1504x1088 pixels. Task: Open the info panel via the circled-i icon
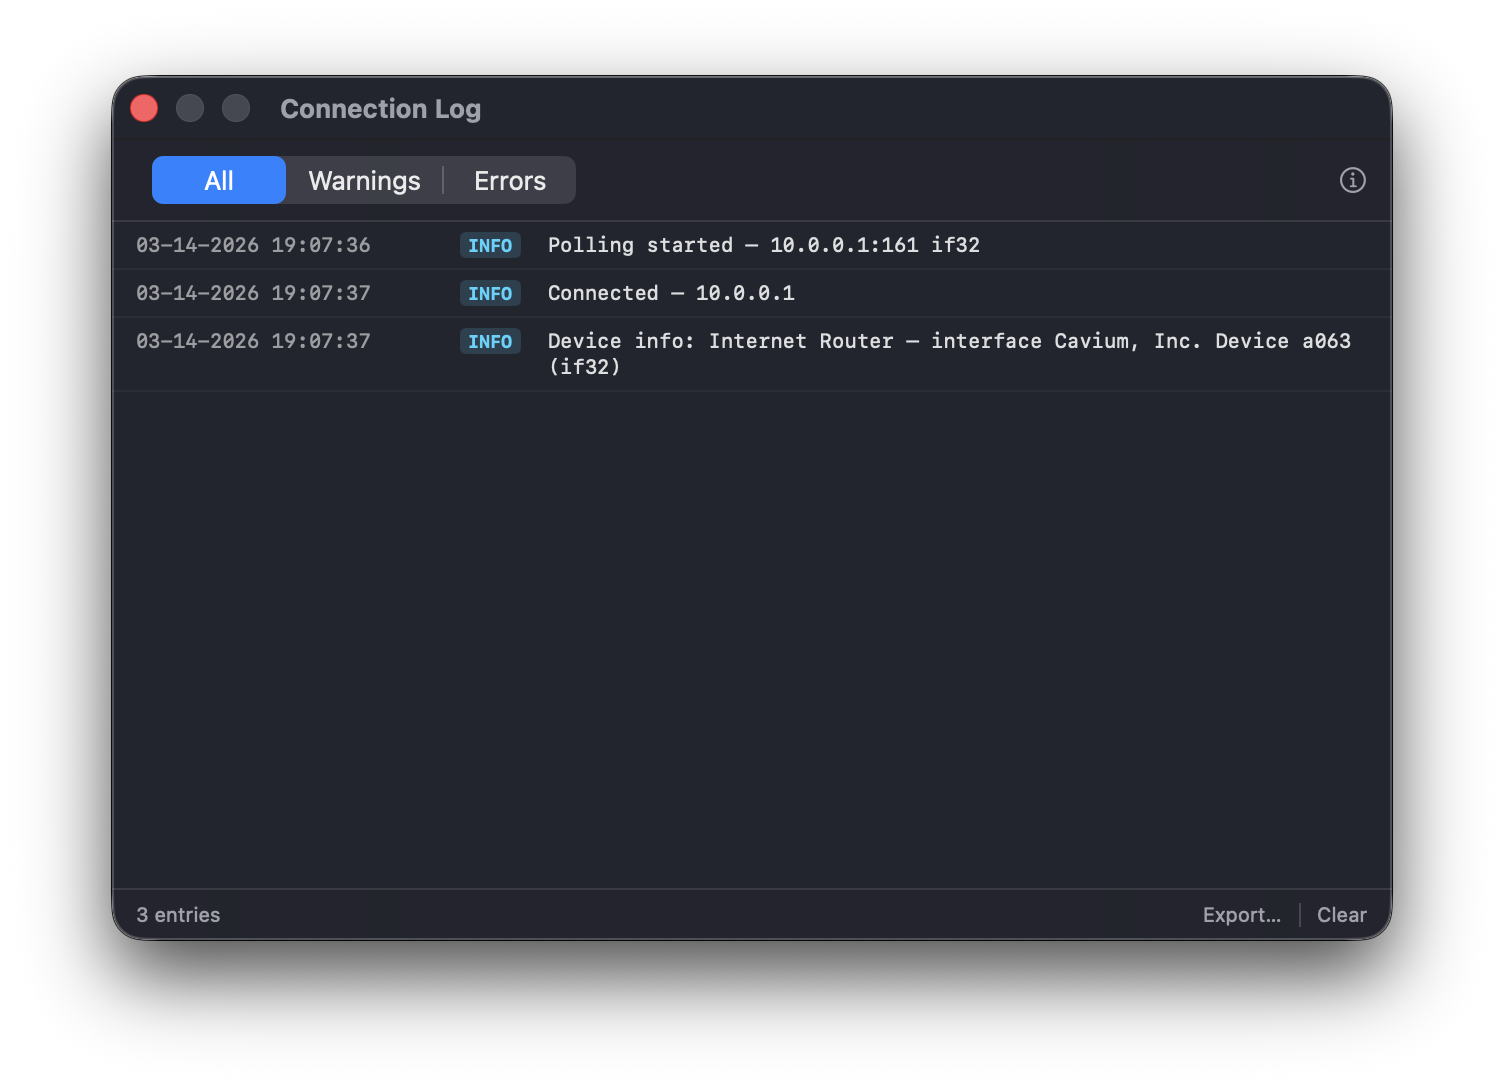pyautogui.click(x=1352, y=180)
